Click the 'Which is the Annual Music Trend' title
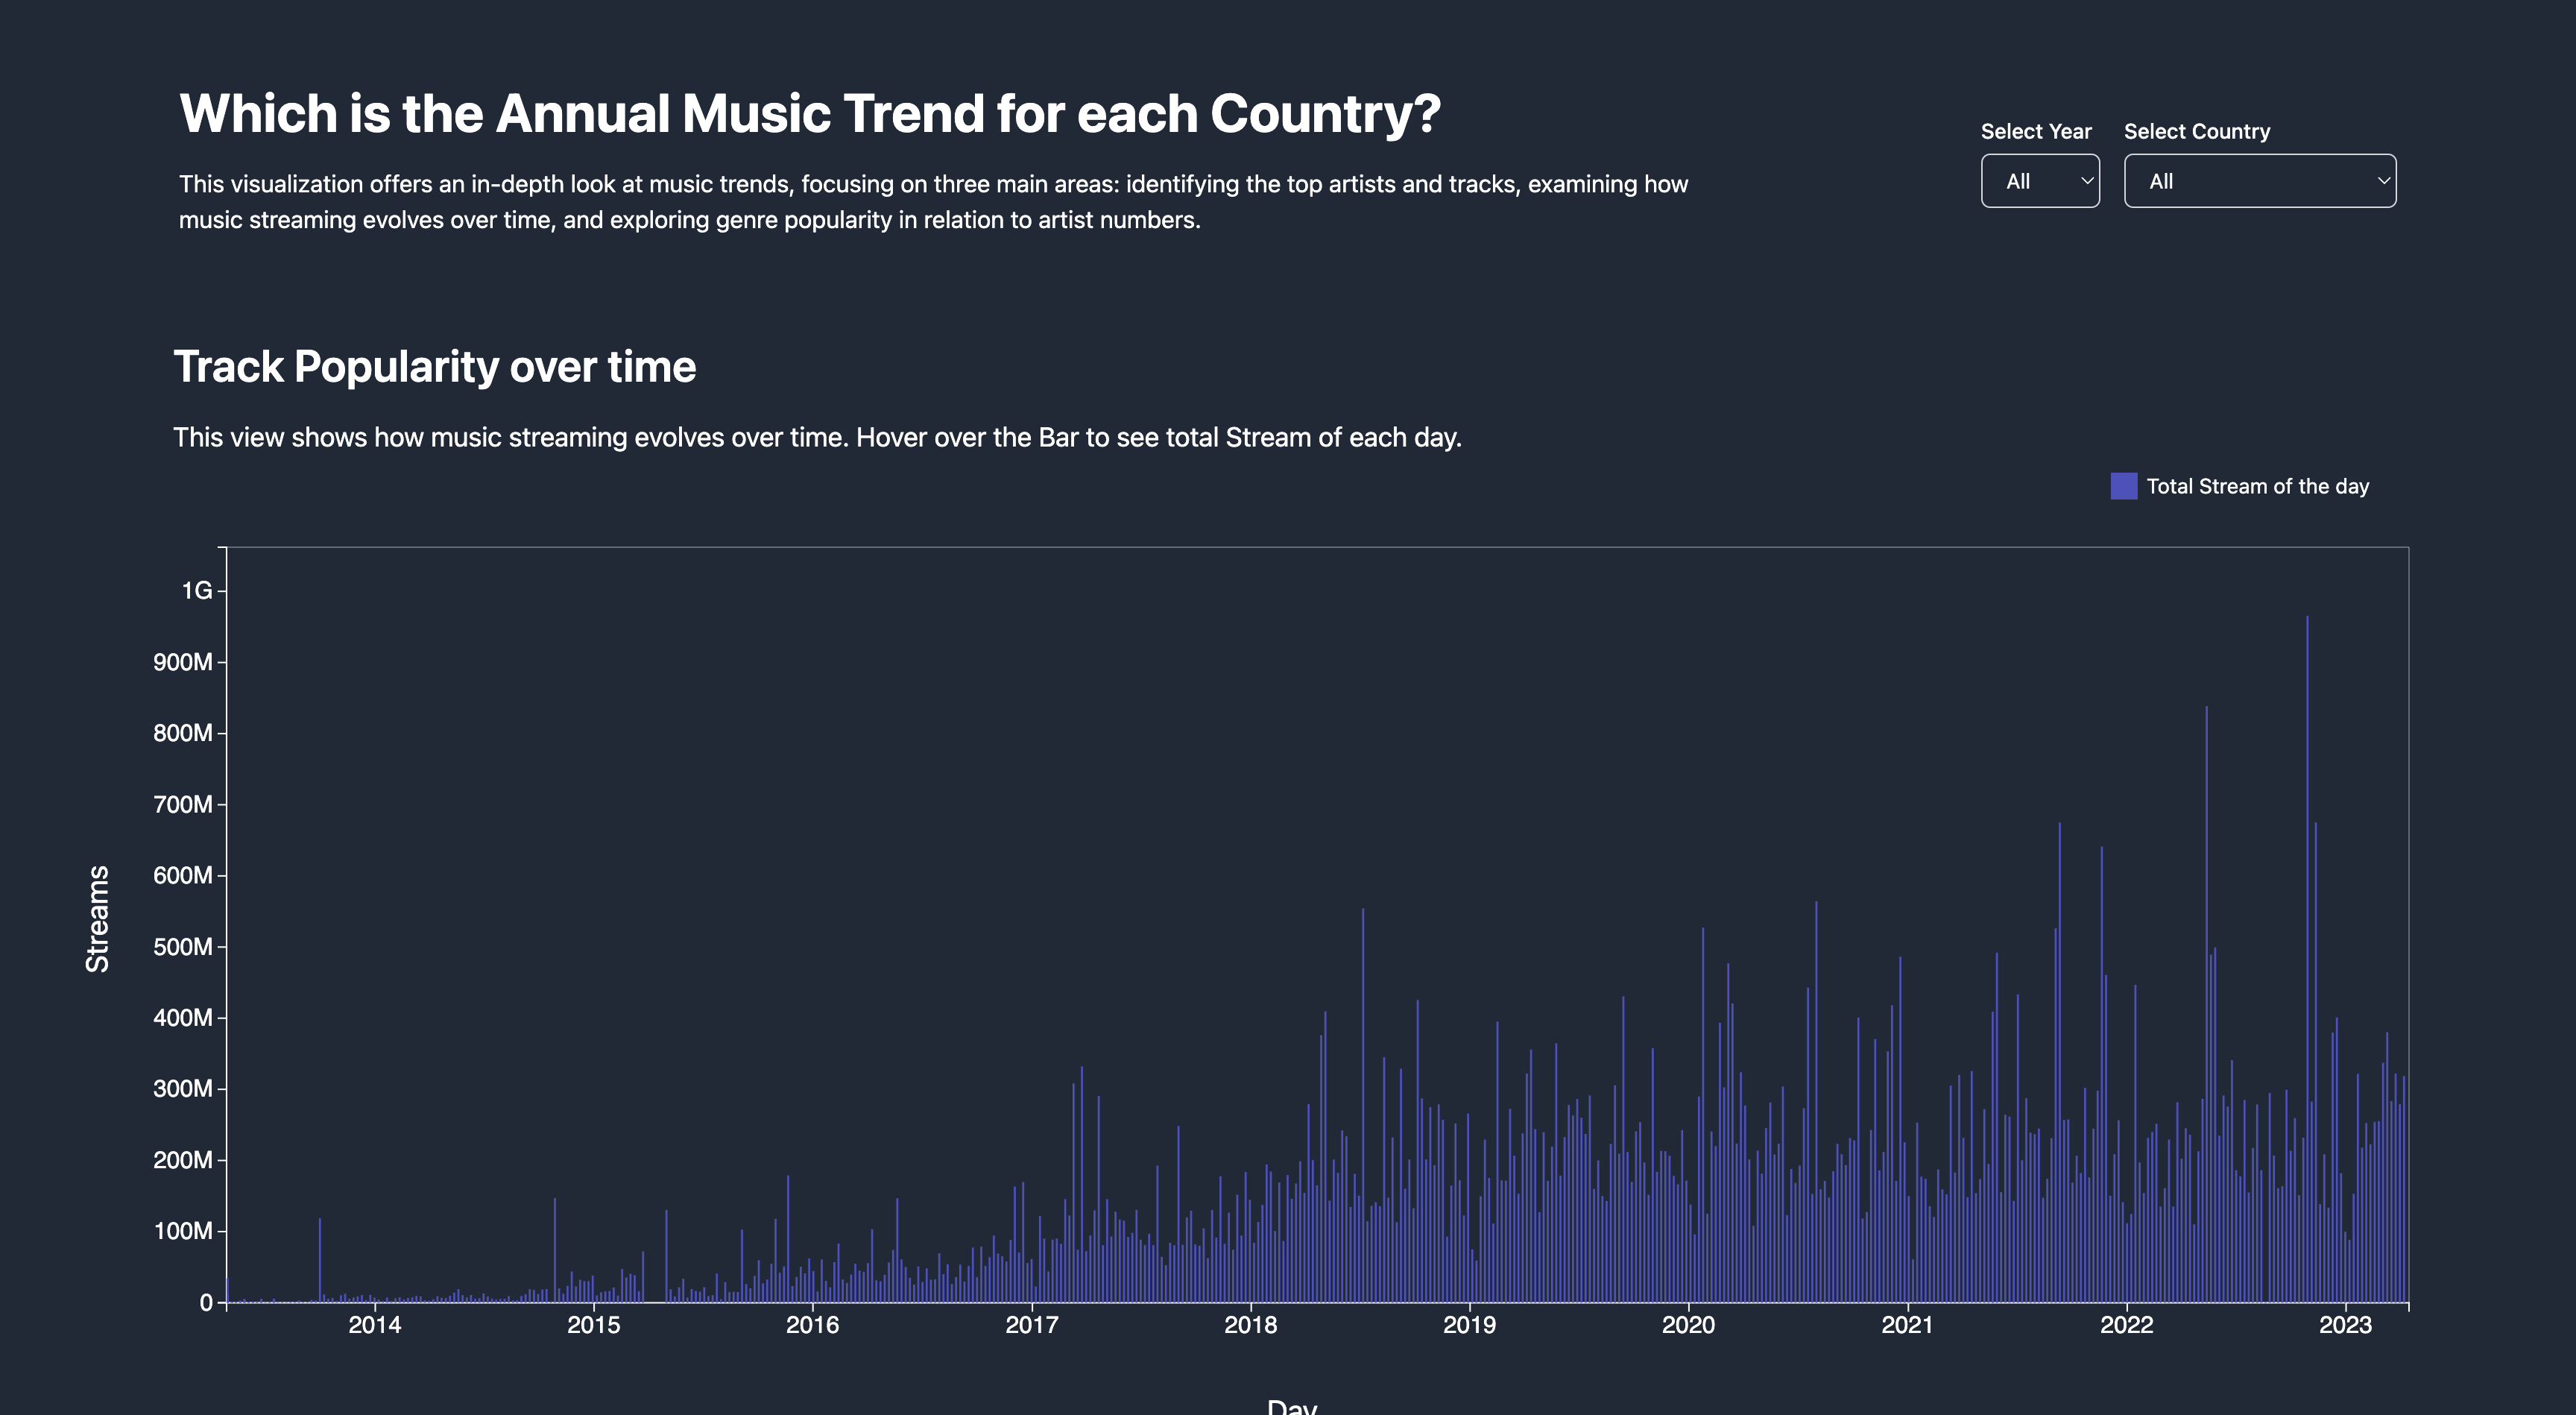Image resolution: width=2576 pixels, height=1415 pixels. (810, 113)
